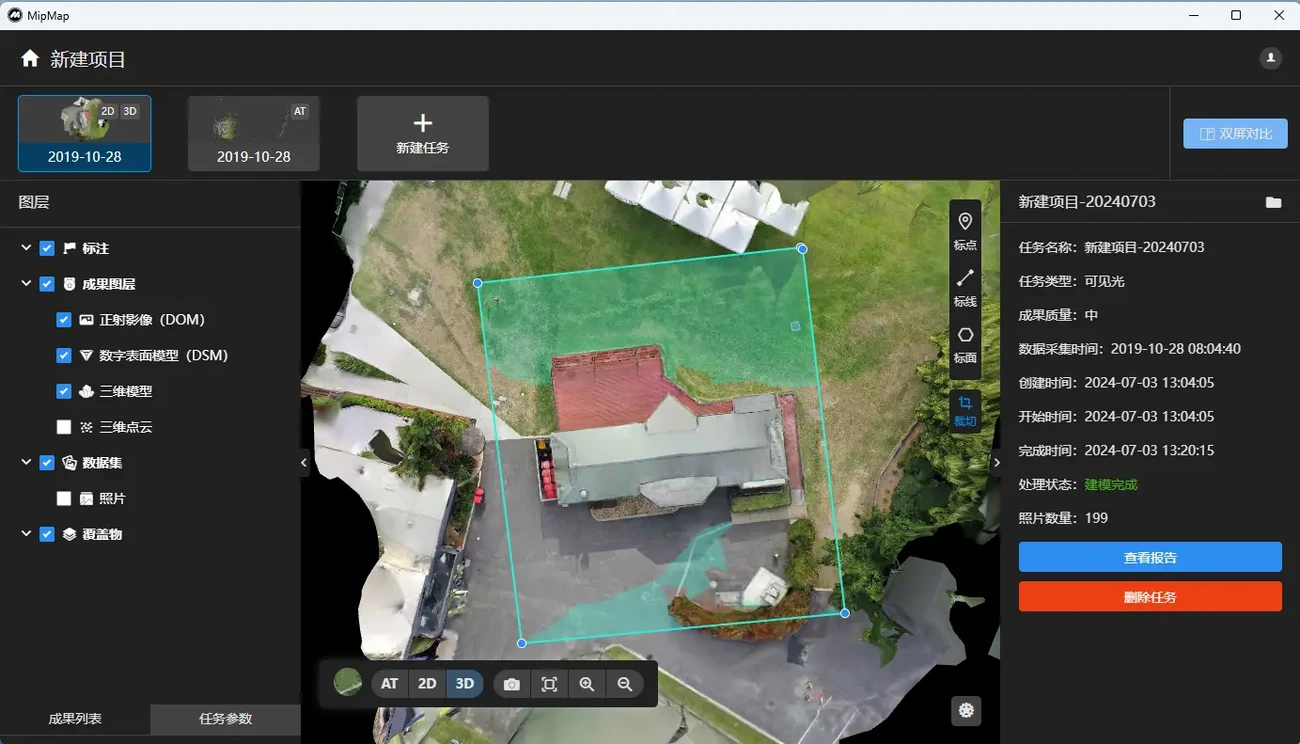Select the 标点 point marker tool
The width and height of the screenshot is (1300, 744).
tap(965, 230)
